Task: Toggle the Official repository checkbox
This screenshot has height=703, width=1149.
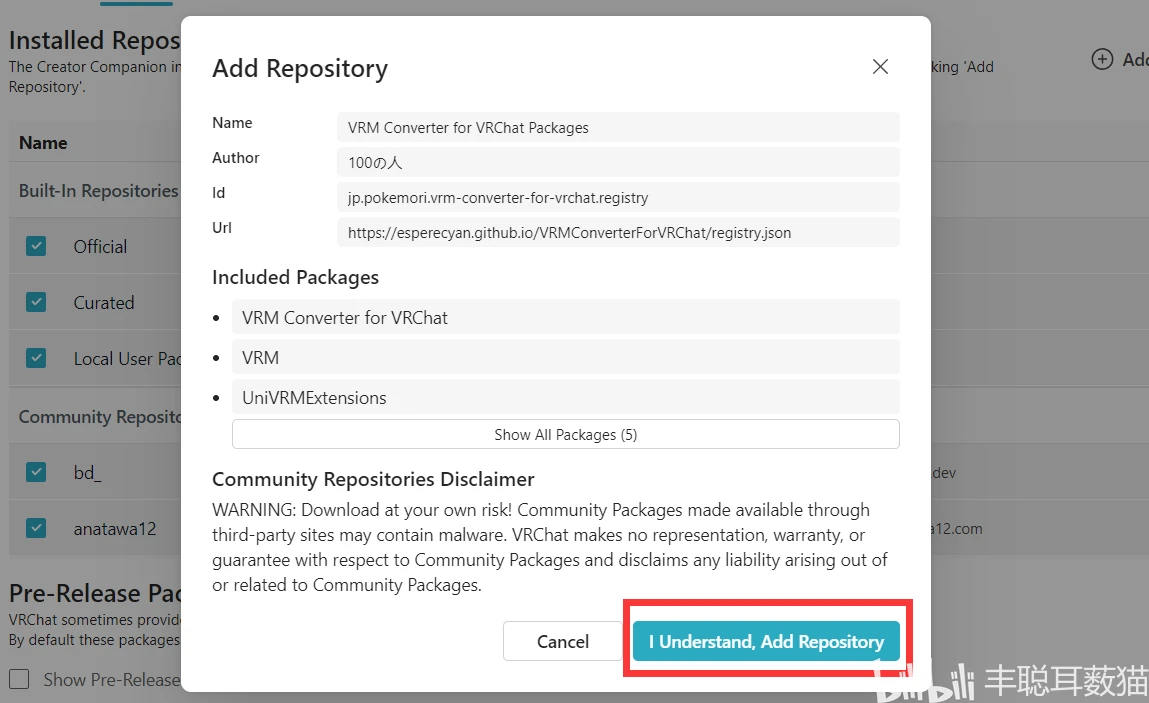Action: 36,246
